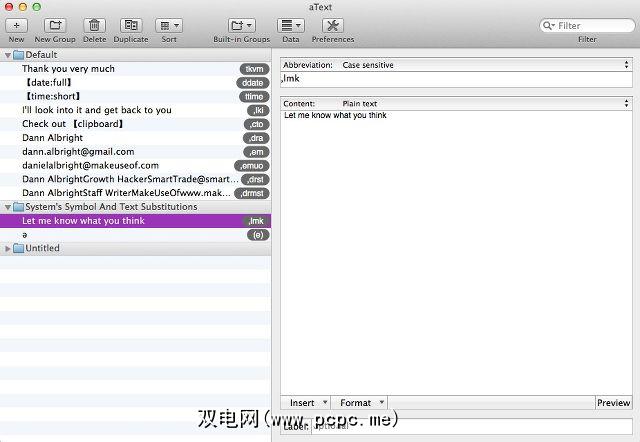Viewport: 640px width, 442px height.
Task: Open the Plain text content type dropdown
Action: pos(485,103)
